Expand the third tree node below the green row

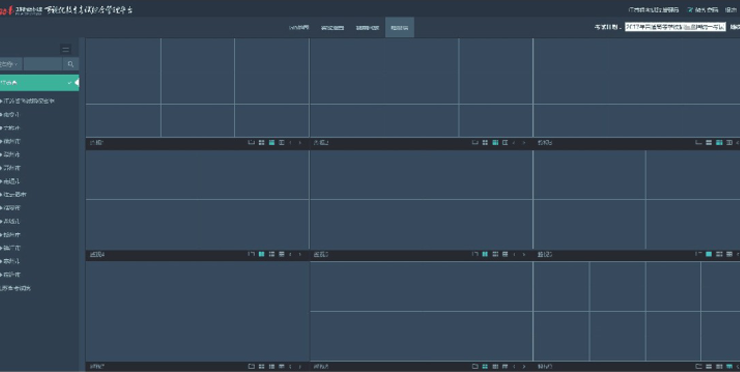tap(1, 128)
